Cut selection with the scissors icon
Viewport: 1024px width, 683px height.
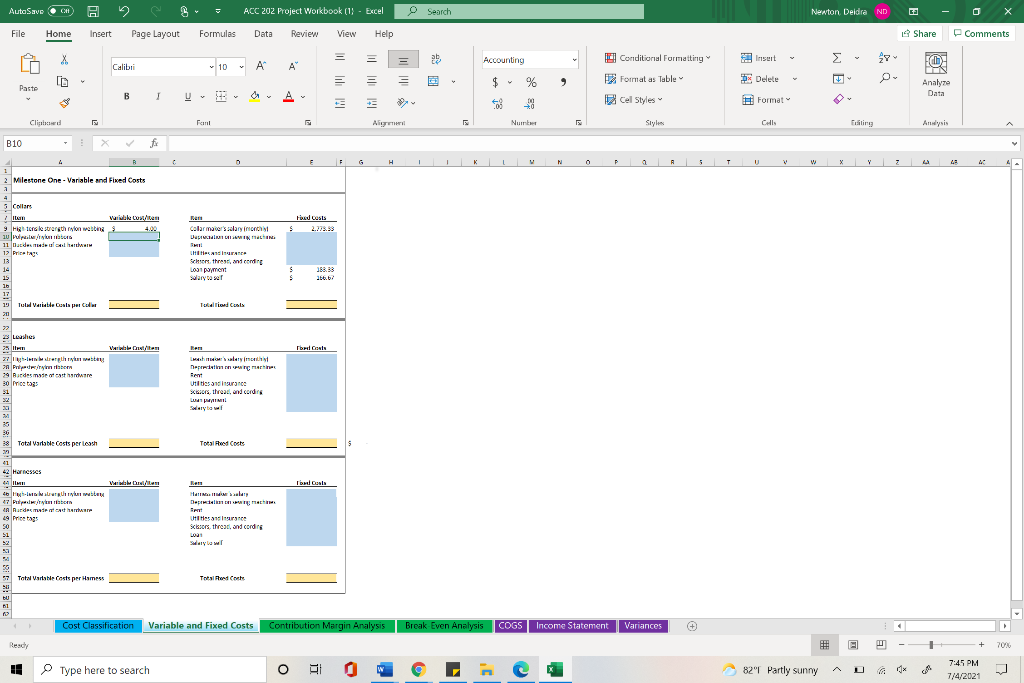click(64, 59)
